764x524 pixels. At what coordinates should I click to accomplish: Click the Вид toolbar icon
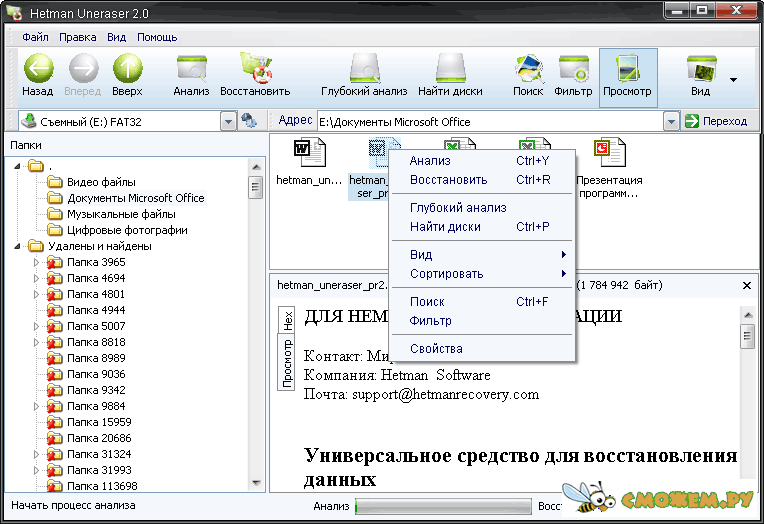pos(701,75)
